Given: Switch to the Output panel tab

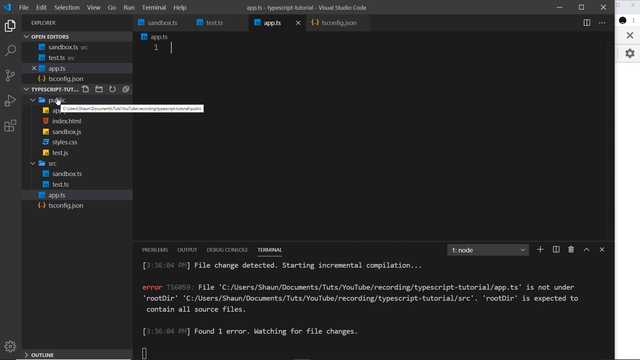Looking at the screenshot, I should pos(187,250).
